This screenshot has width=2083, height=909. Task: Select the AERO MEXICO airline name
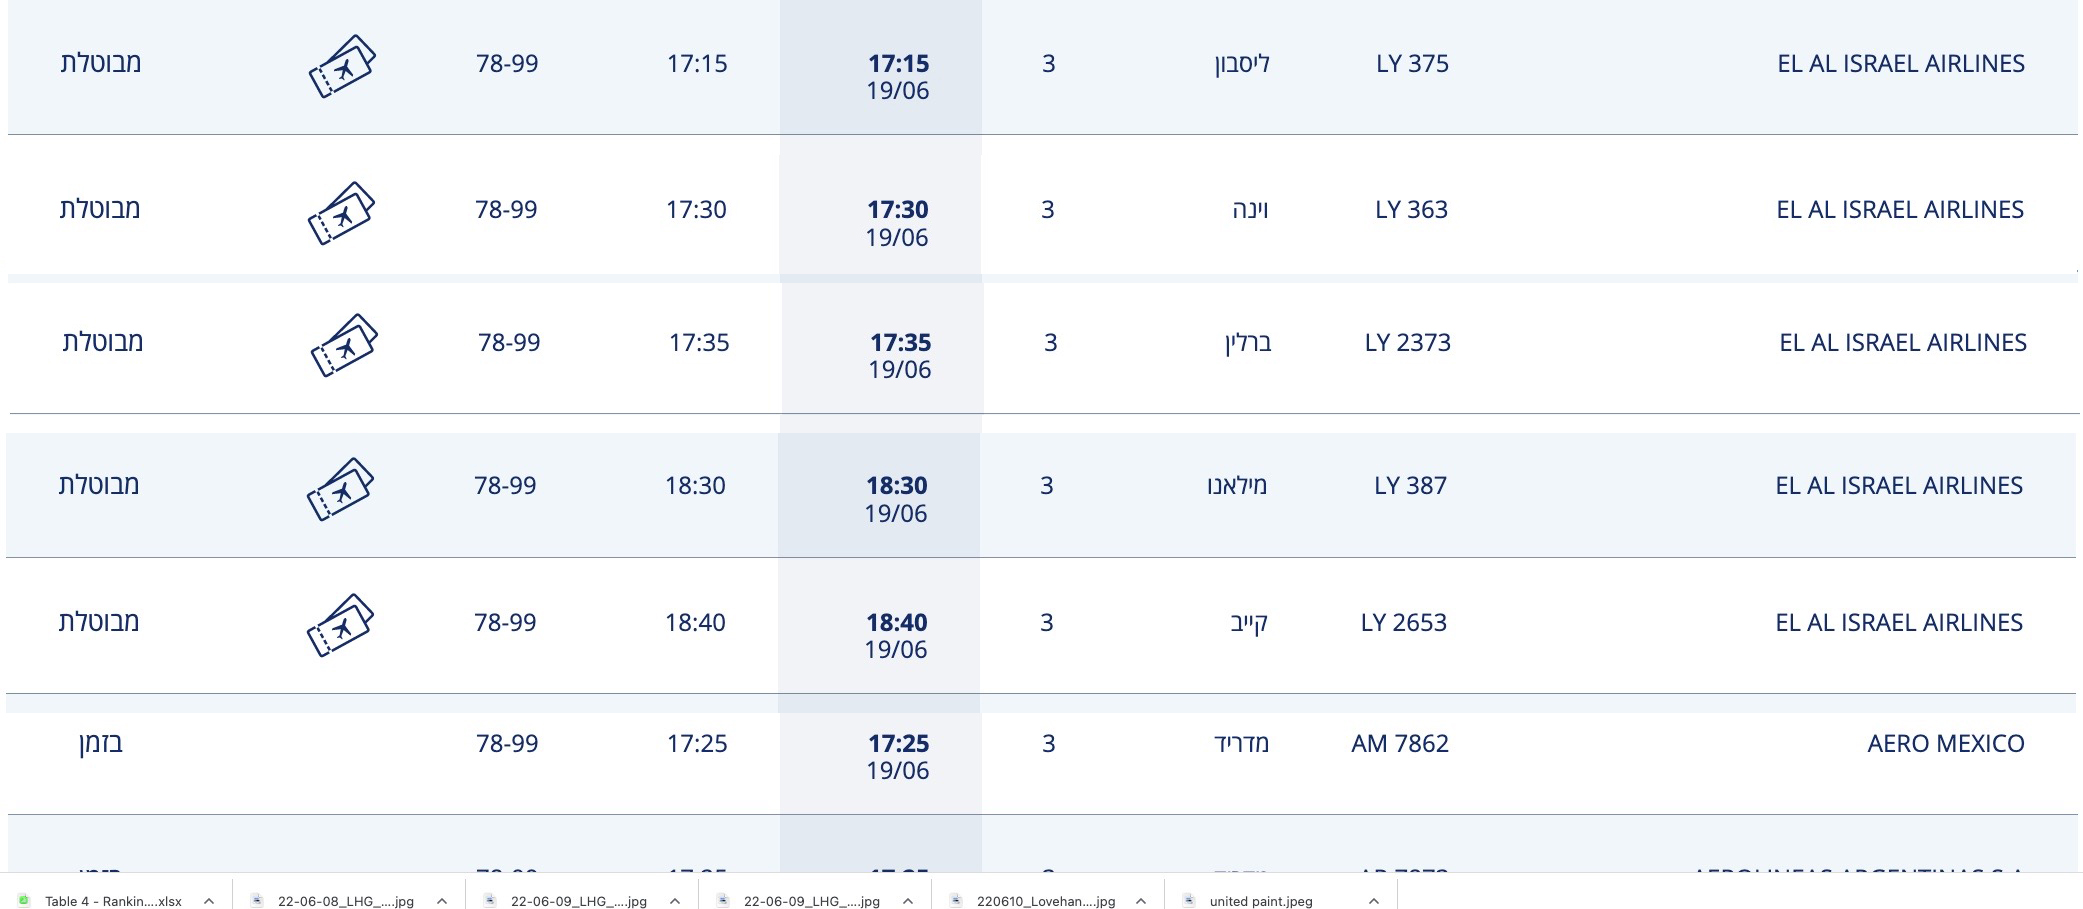pyautogui.click(x=1945, y=744)
